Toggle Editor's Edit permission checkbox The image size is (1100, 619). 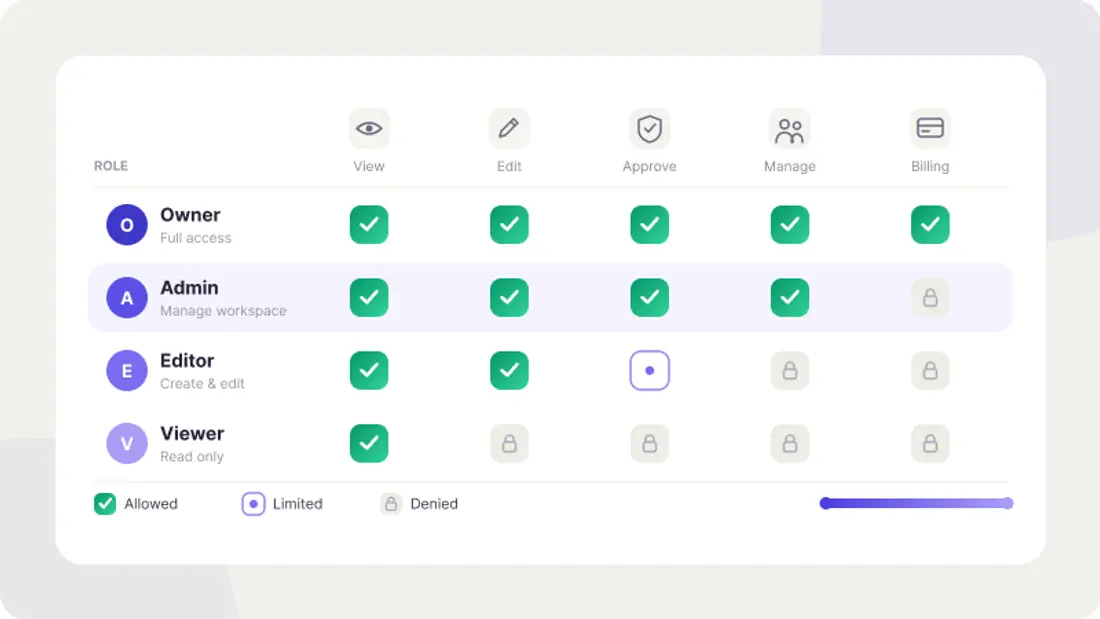(509, 371)
